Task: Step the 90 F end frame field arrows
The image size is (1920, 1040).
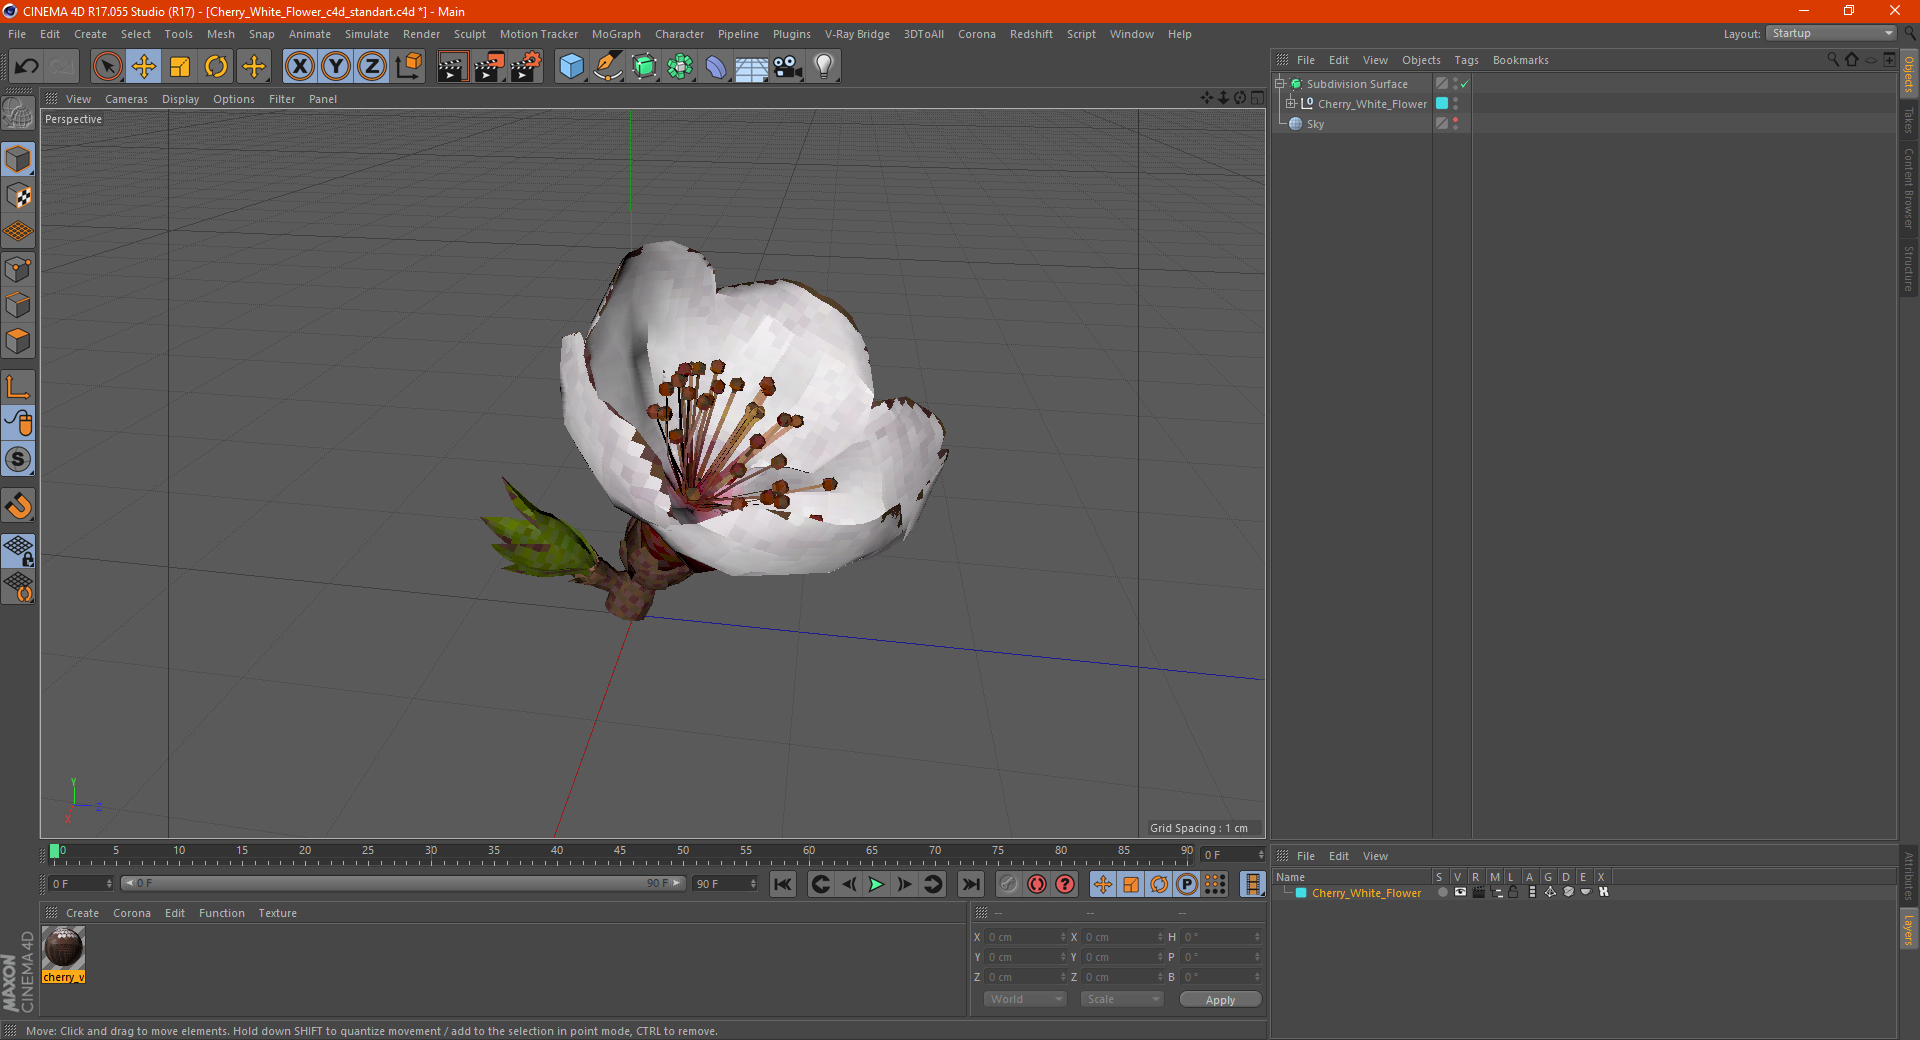Action: pyautogui.click(x=753, y=884)
